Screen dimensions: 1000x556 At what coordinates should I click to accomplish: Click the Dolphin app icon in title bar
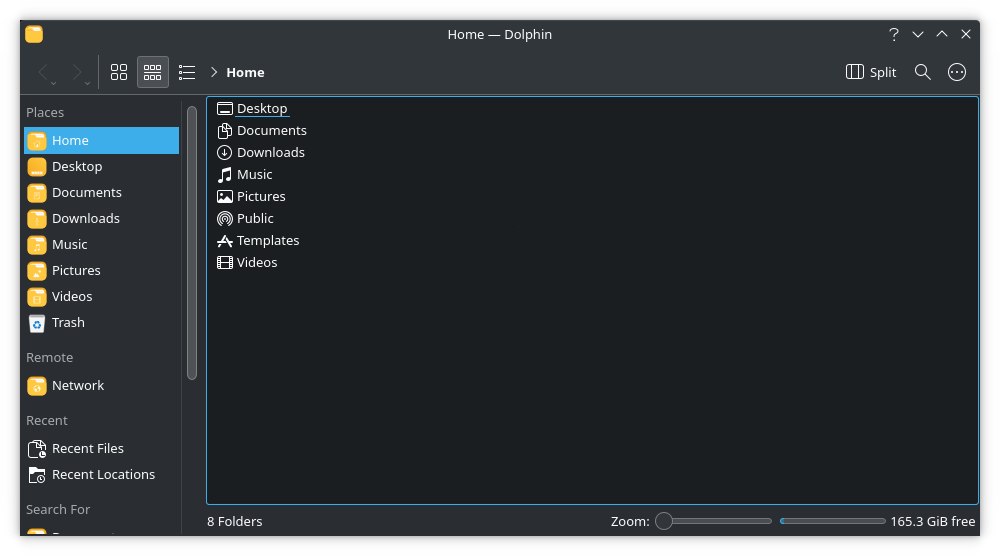click(x=34, y=34)
